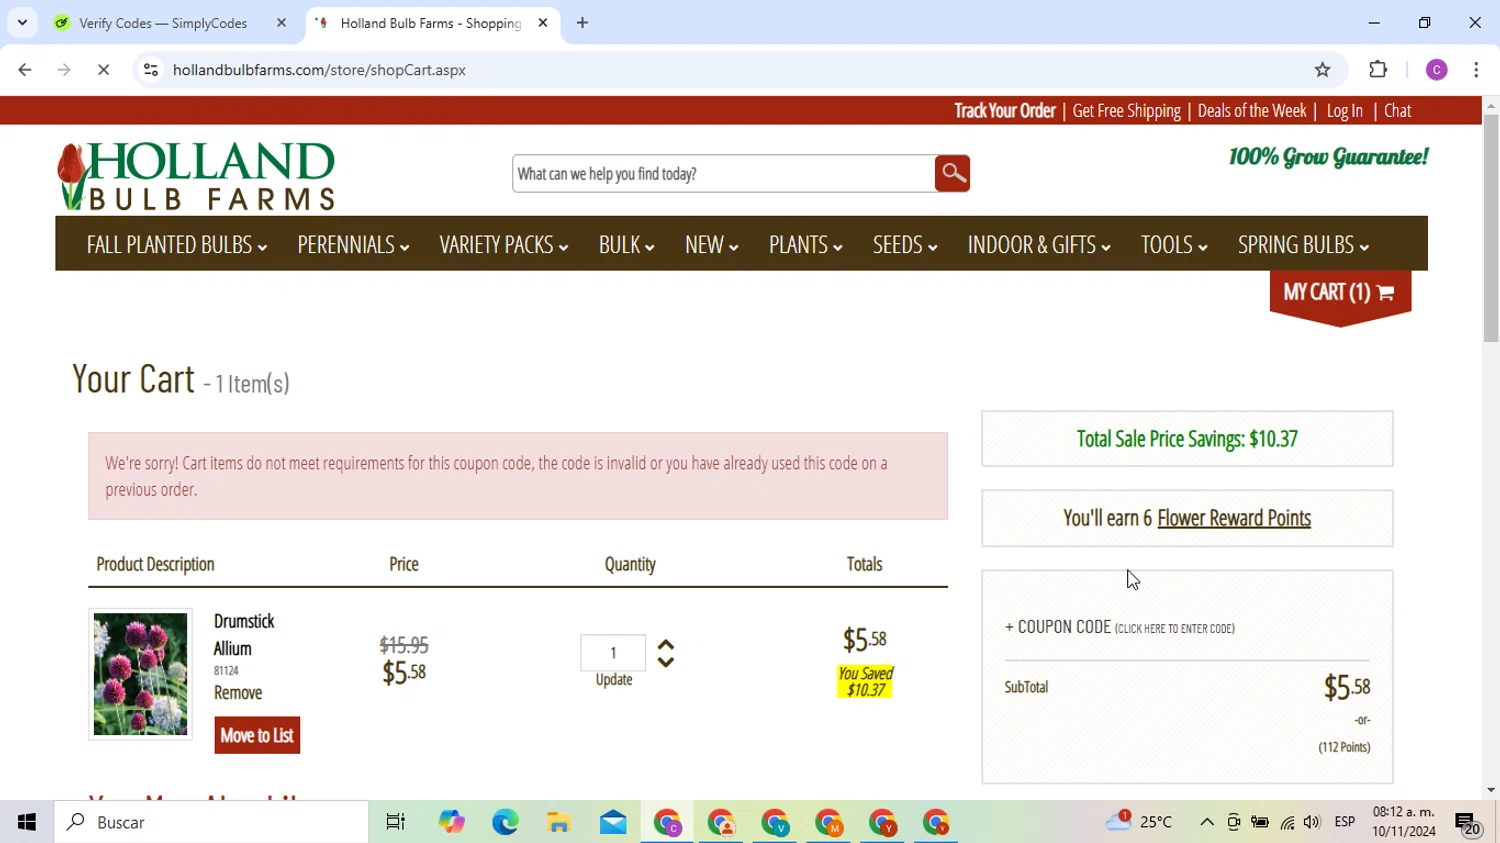Open Task View on the taskbar
Viewport: 1500px width, 843px height.
click(x=395, y=822)
